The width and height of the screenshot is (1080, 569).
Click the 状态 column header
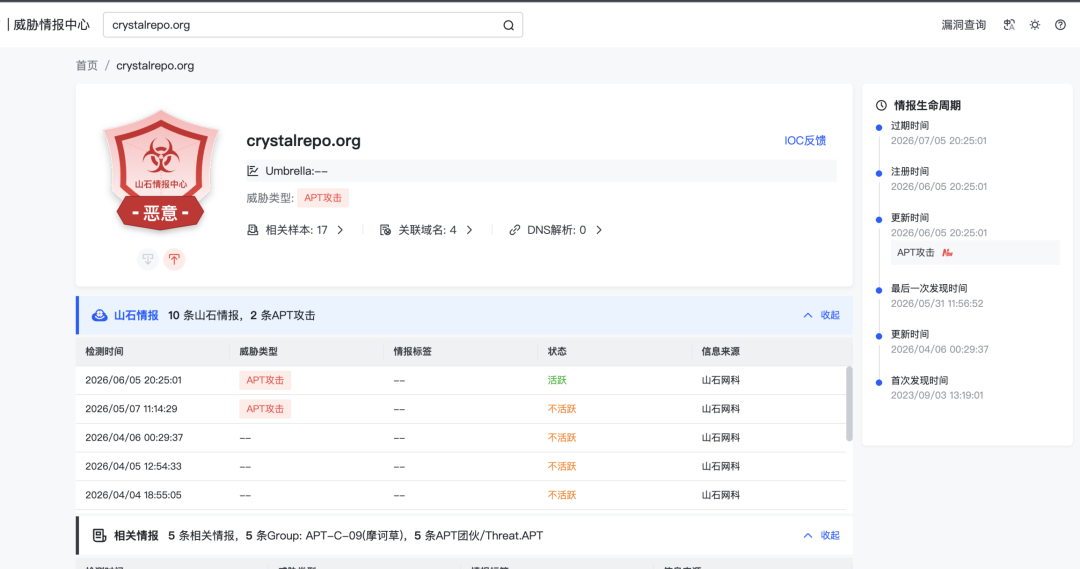point(557,351)
